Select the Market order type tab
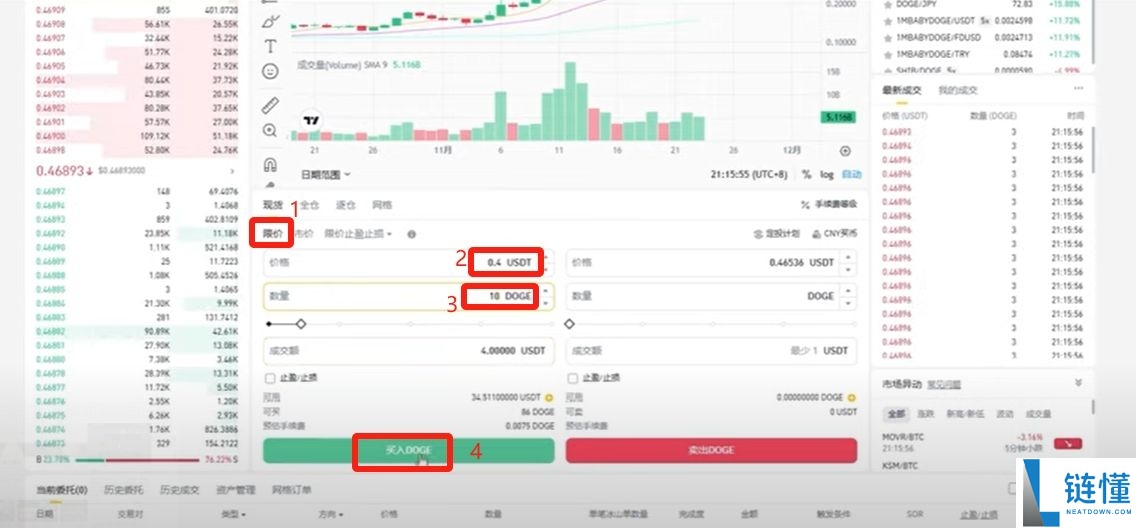The width and height of the screenshot is (1136, 528). pyautogui.click(x=304, y=234)
